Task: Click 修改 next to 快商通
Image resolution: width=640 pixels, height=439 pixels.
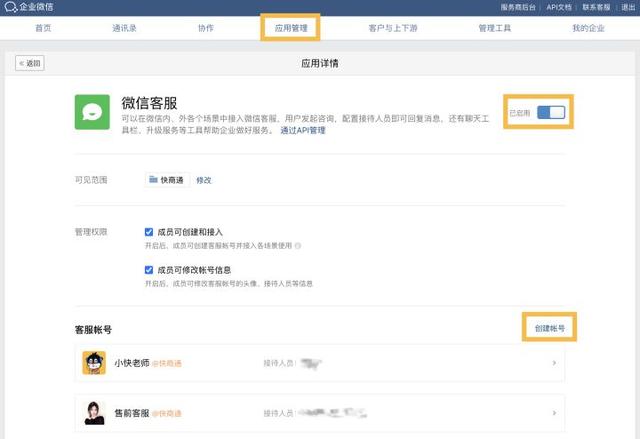Action: coord(204,180)
